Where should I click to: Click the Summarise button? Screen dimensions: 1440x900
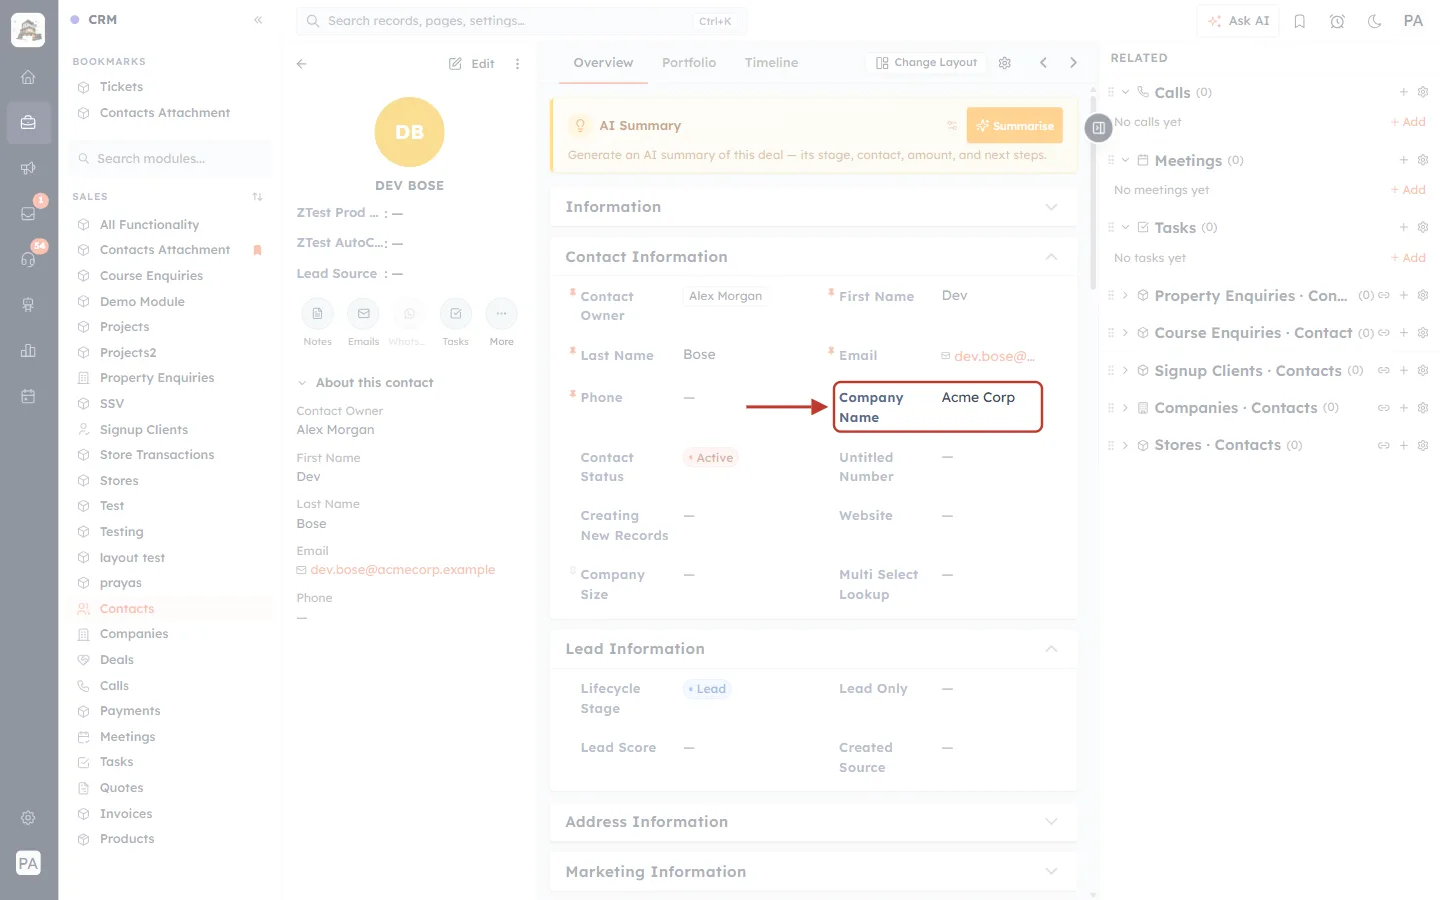pyautogui.click(x=1014, y=126)
